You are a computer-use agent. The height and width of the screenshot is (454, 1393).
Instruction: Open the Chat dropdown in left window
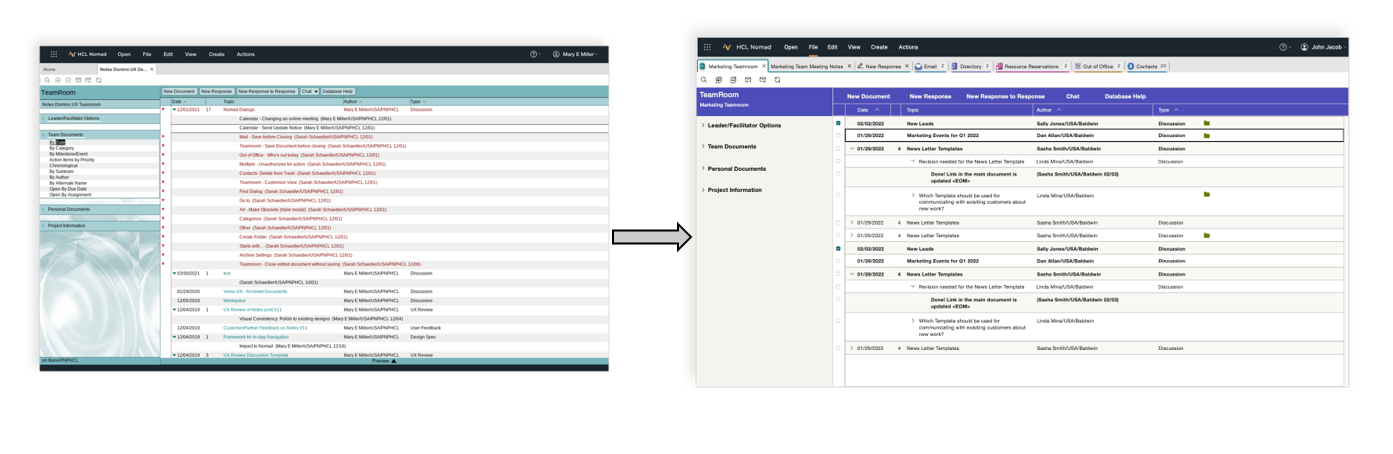(310, 91)
